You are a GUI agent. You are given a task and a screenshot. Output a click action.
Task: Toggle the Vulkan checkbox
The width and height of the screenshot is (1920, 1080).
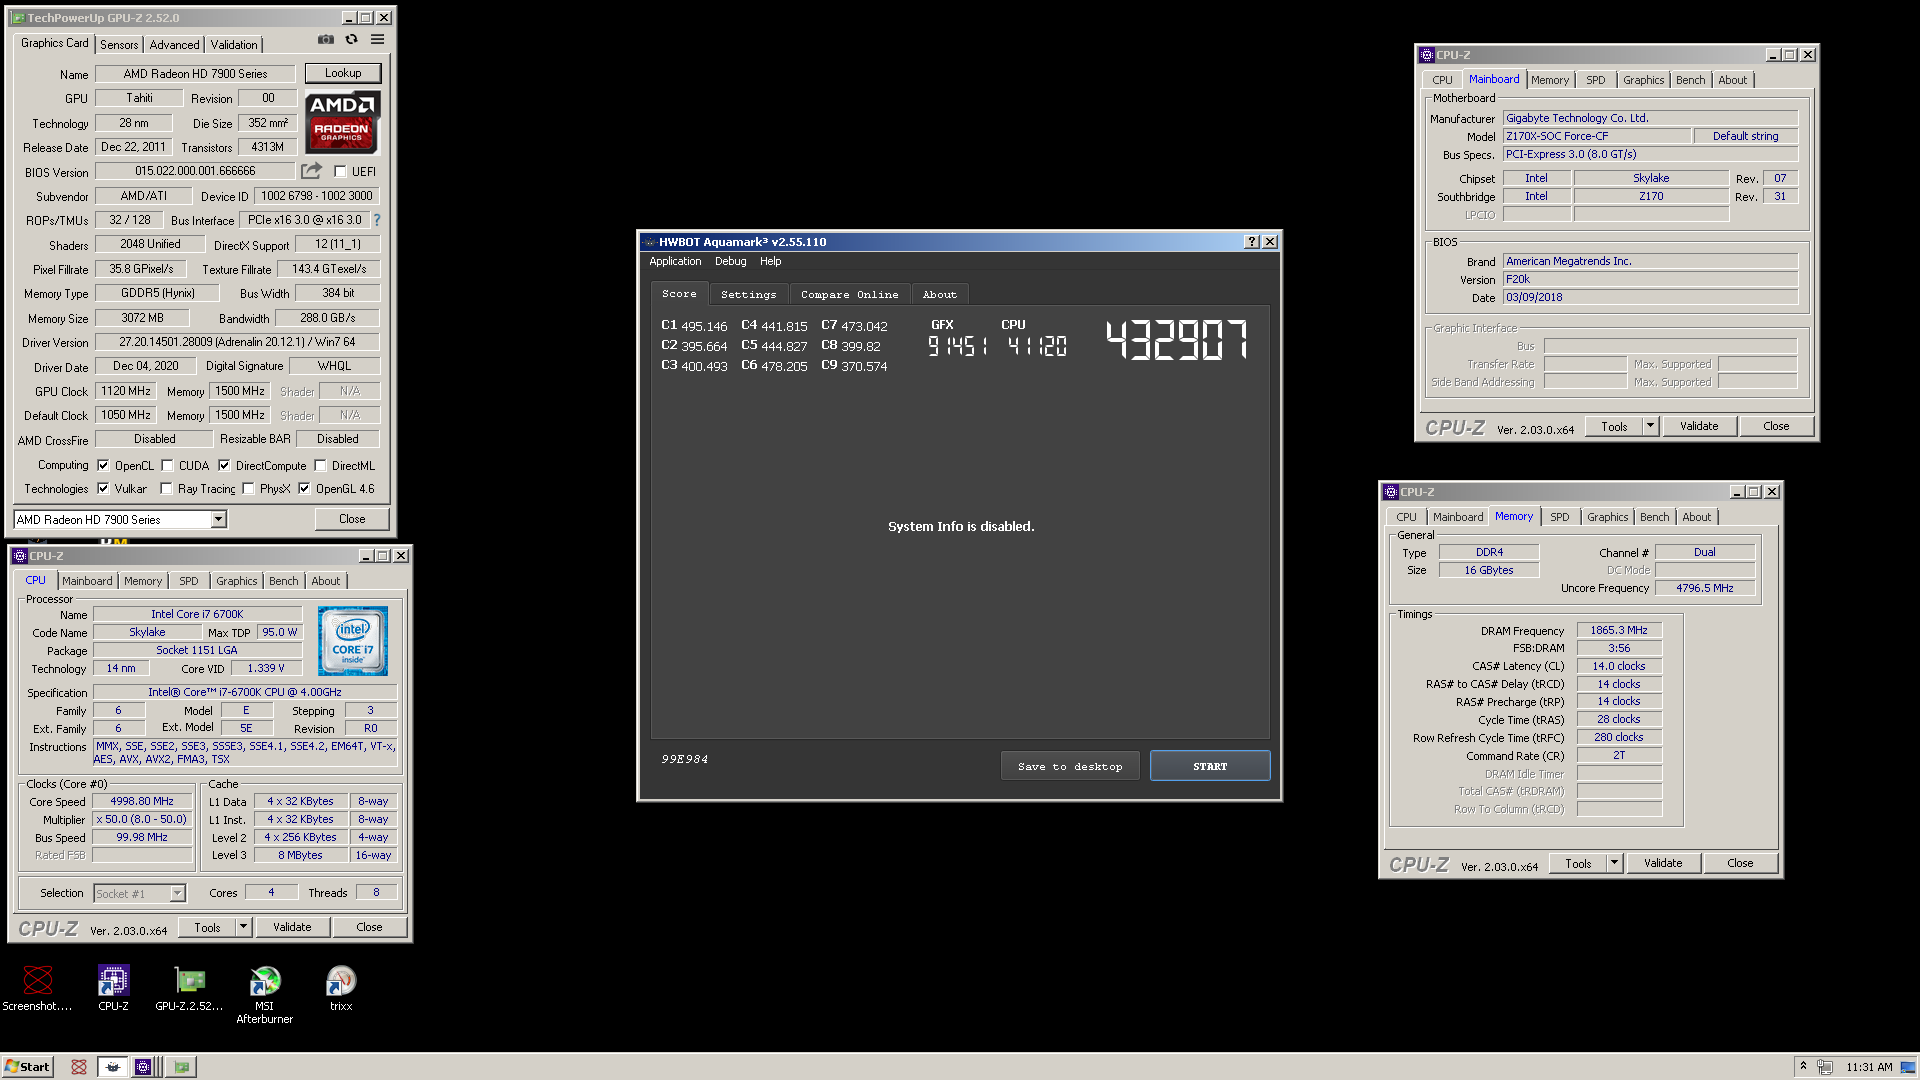pos(103,488)
